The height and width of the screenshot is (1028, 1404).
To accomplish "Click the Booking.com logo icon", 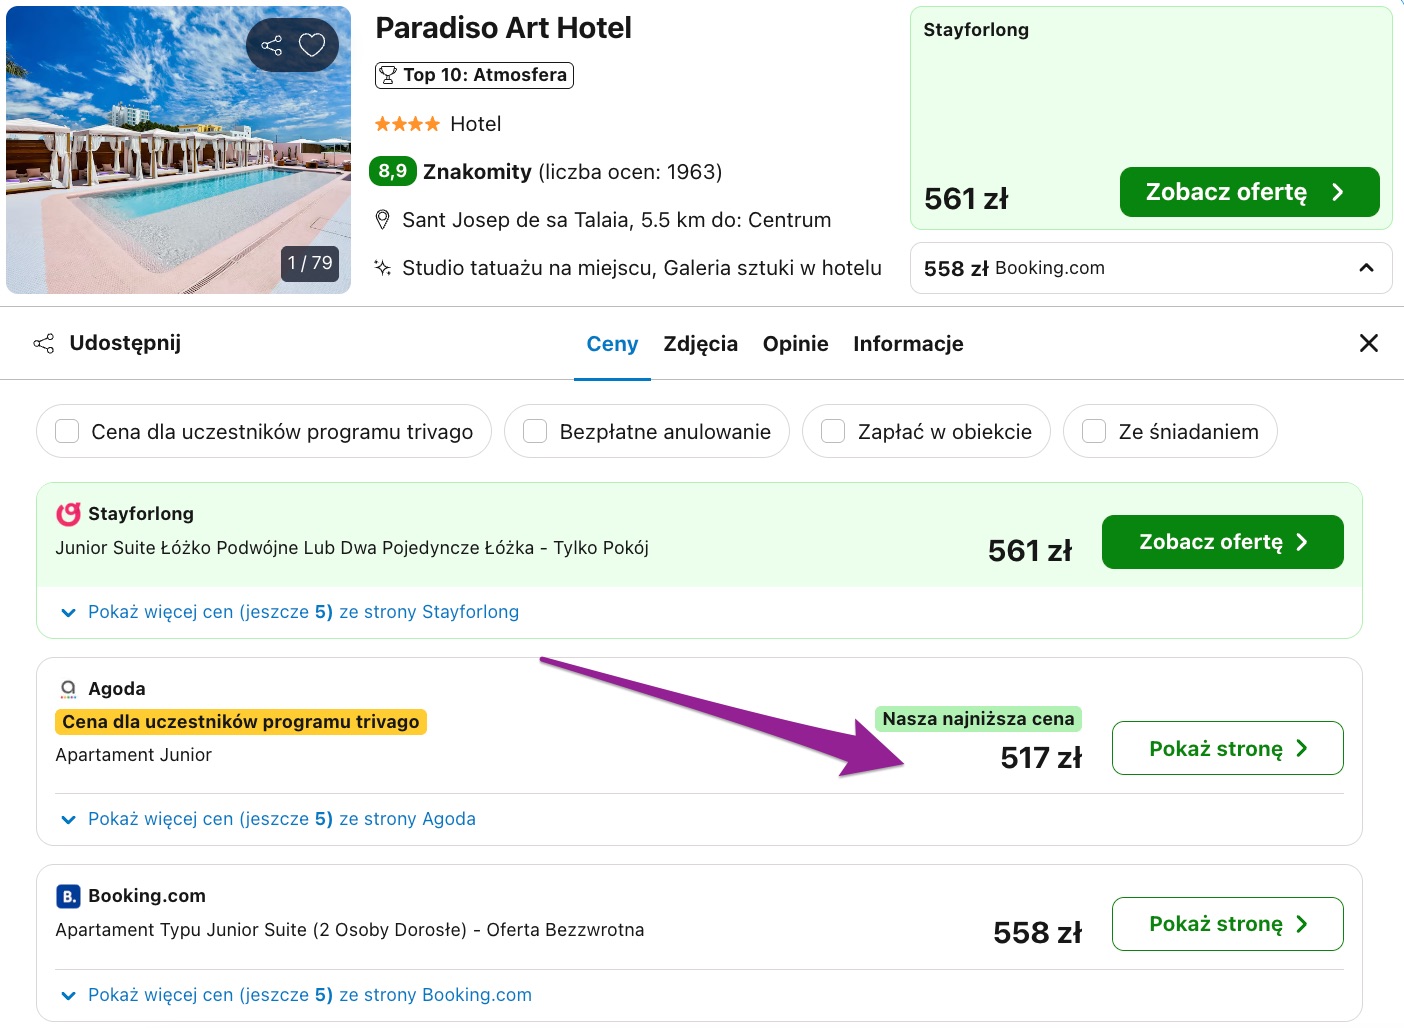I will click(x=68, y=896).
